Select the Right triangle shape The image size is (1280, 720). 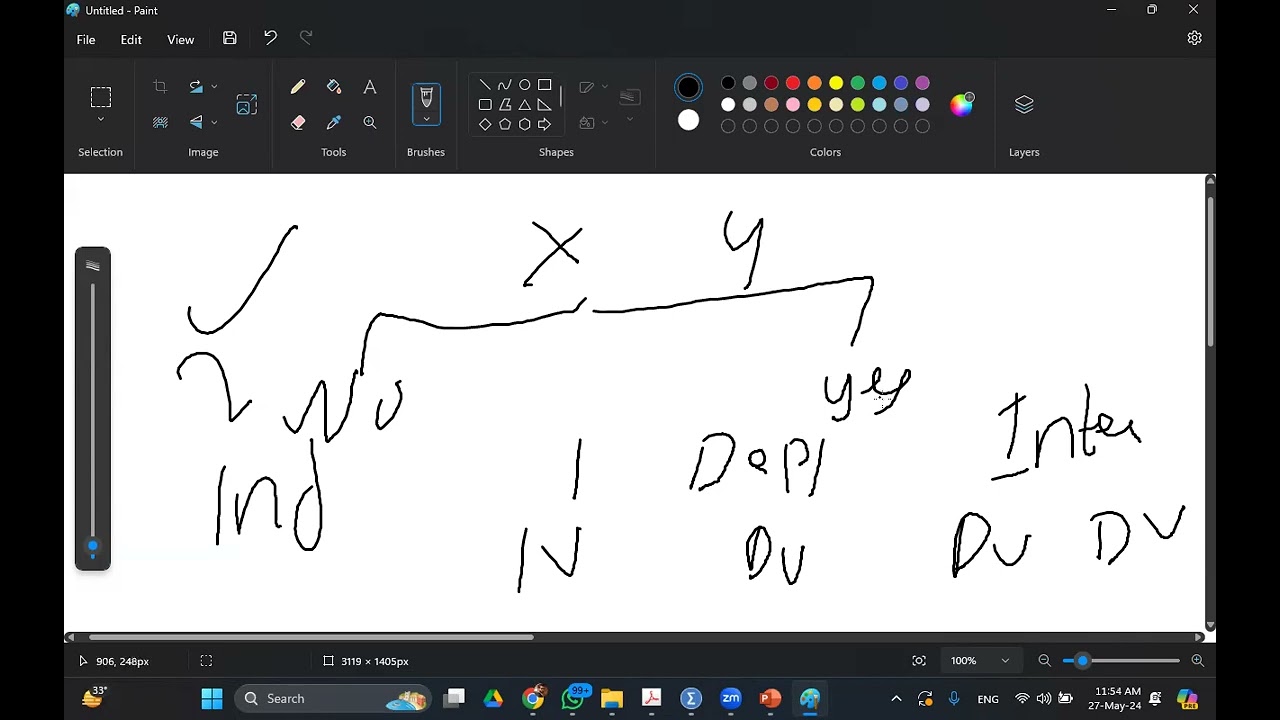[545, 105]
